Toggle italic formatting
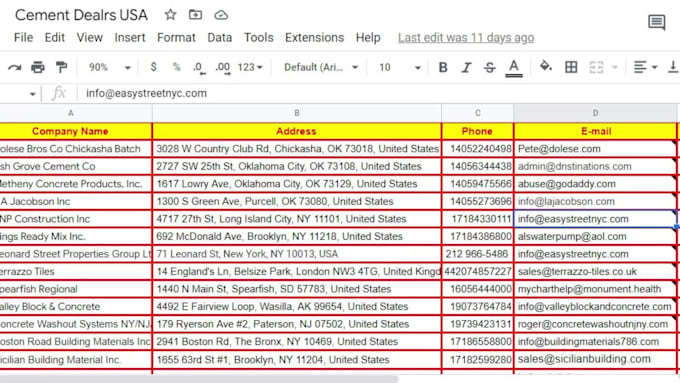The height and width of the screenshot is (383, 680). (x=466, y=67)
